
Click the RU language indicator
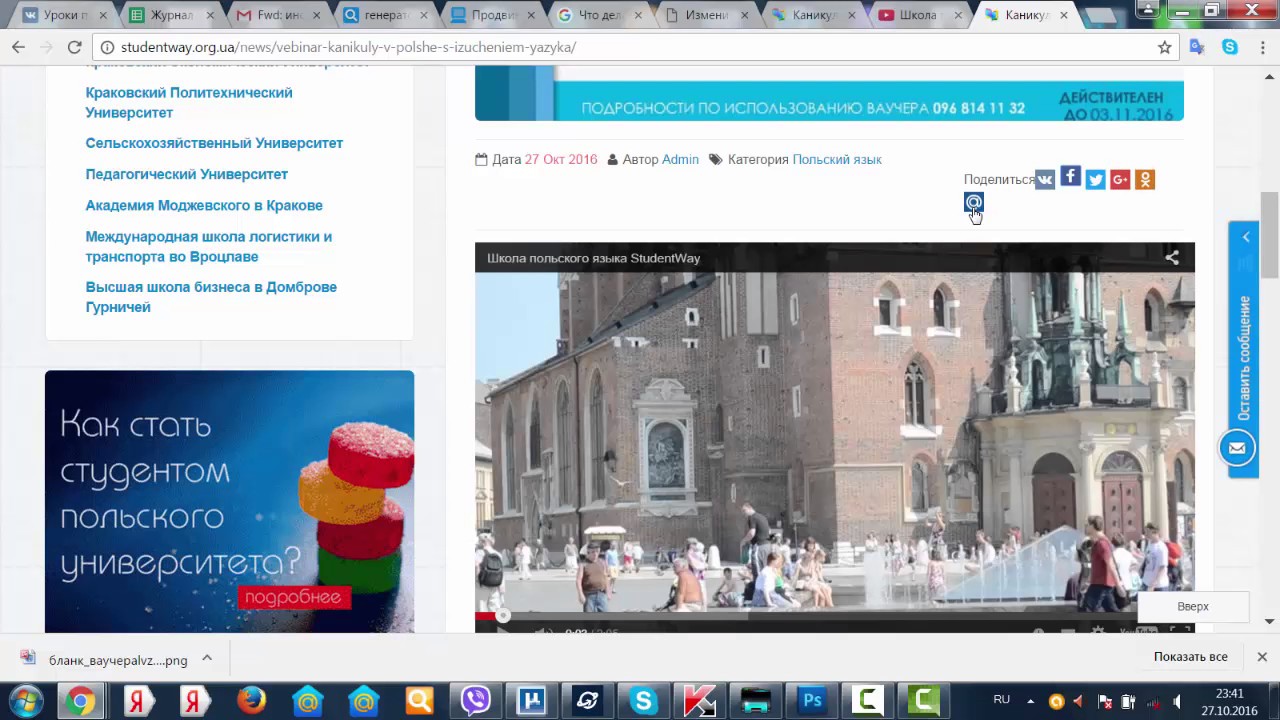[x=1001, y=699]
